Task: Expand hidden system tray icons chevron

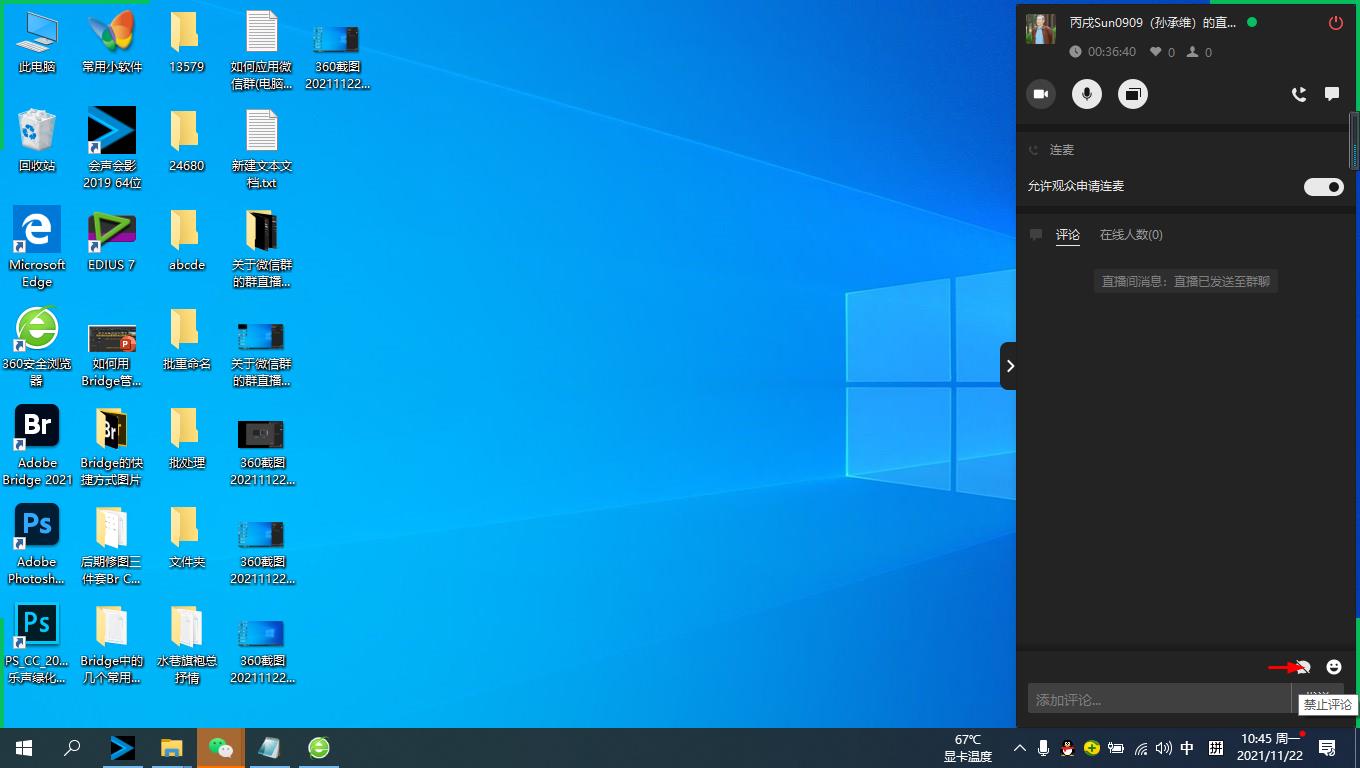Action: click(1020, 748)
